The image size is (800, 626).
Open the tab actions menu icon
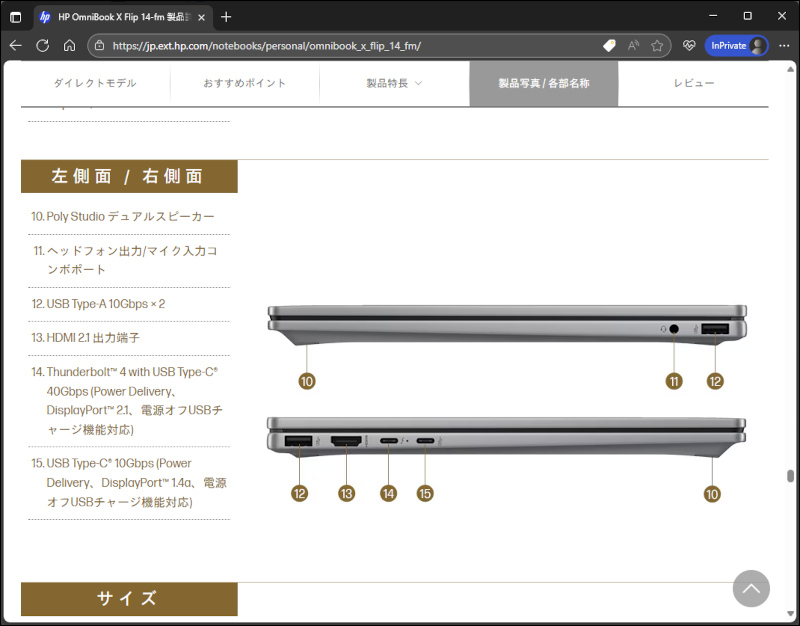pos(16,17)
